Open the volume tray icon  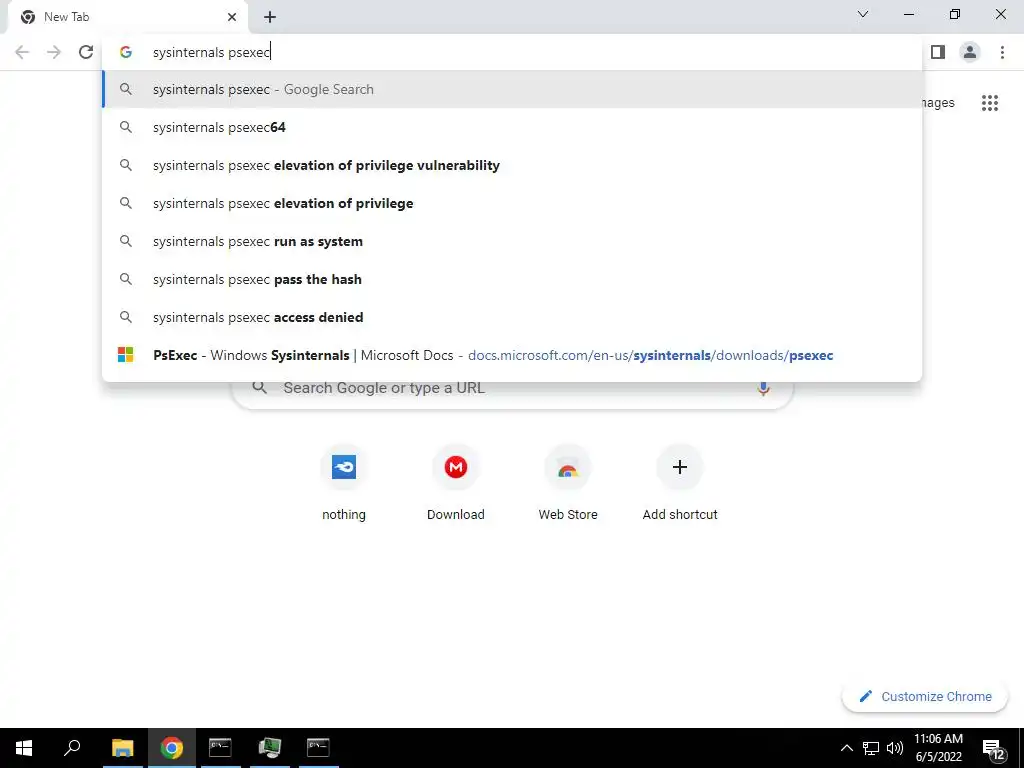tap(895, 748)
